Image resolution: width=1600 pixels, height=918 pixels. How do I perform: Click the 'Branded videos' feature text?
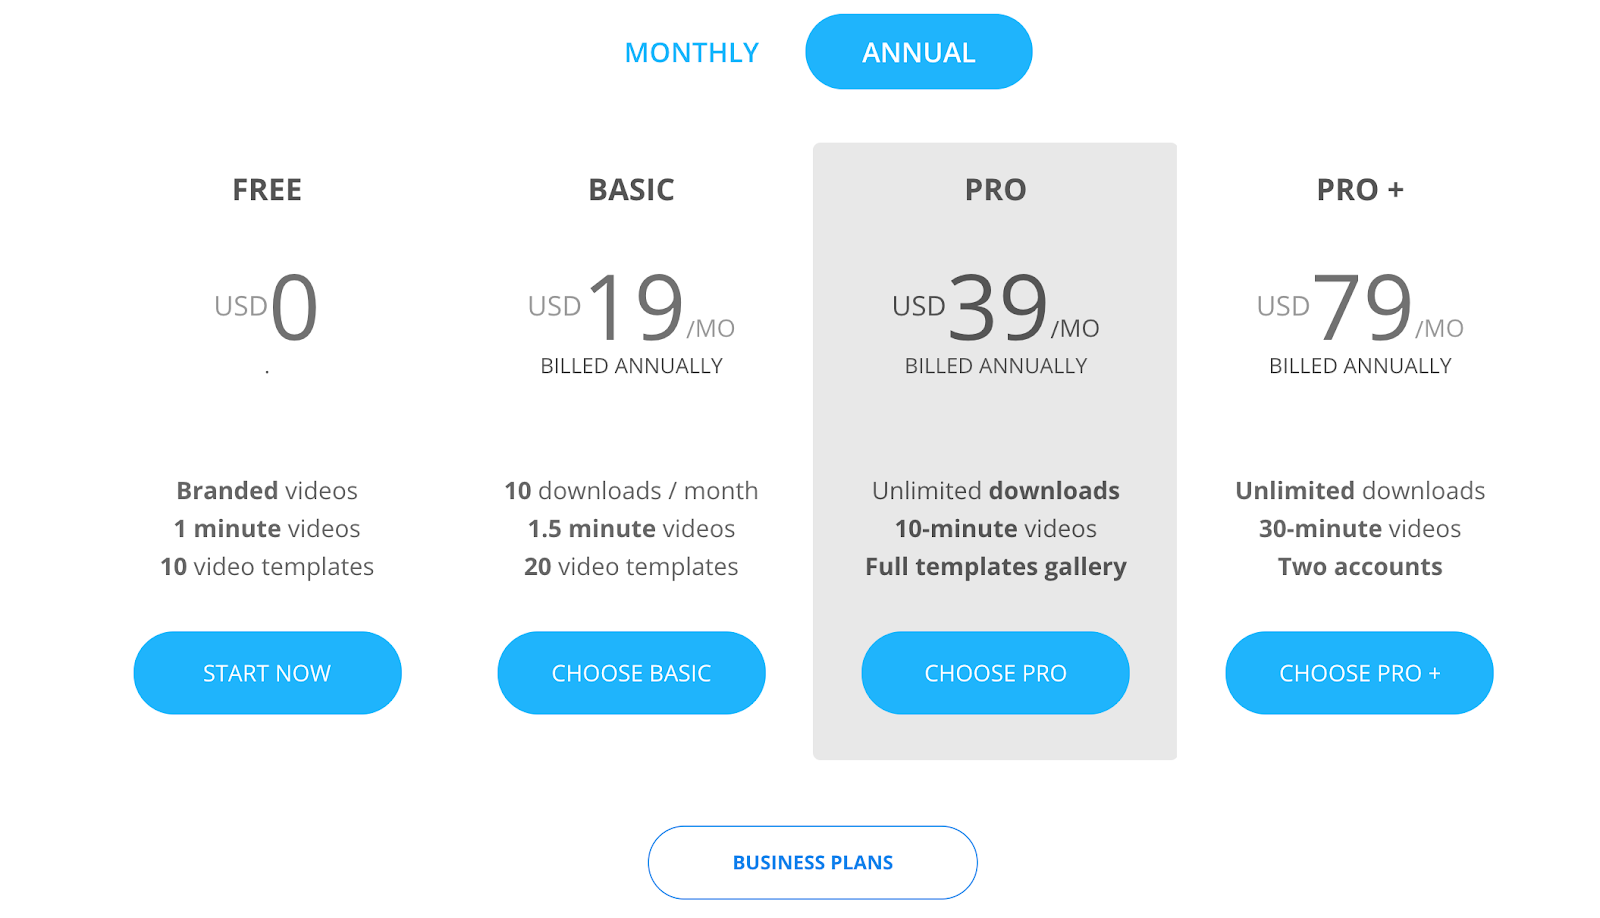click(x=267, y=491)
